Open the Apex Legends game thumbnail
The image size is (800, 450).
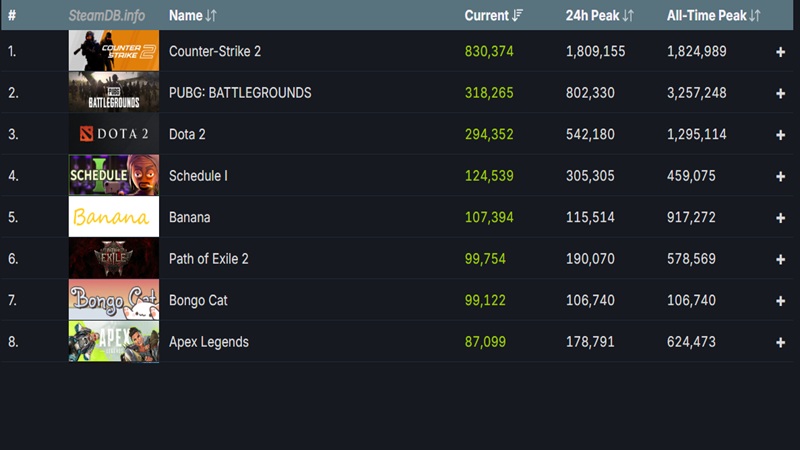pyautogui.click(x=113, y=342)
